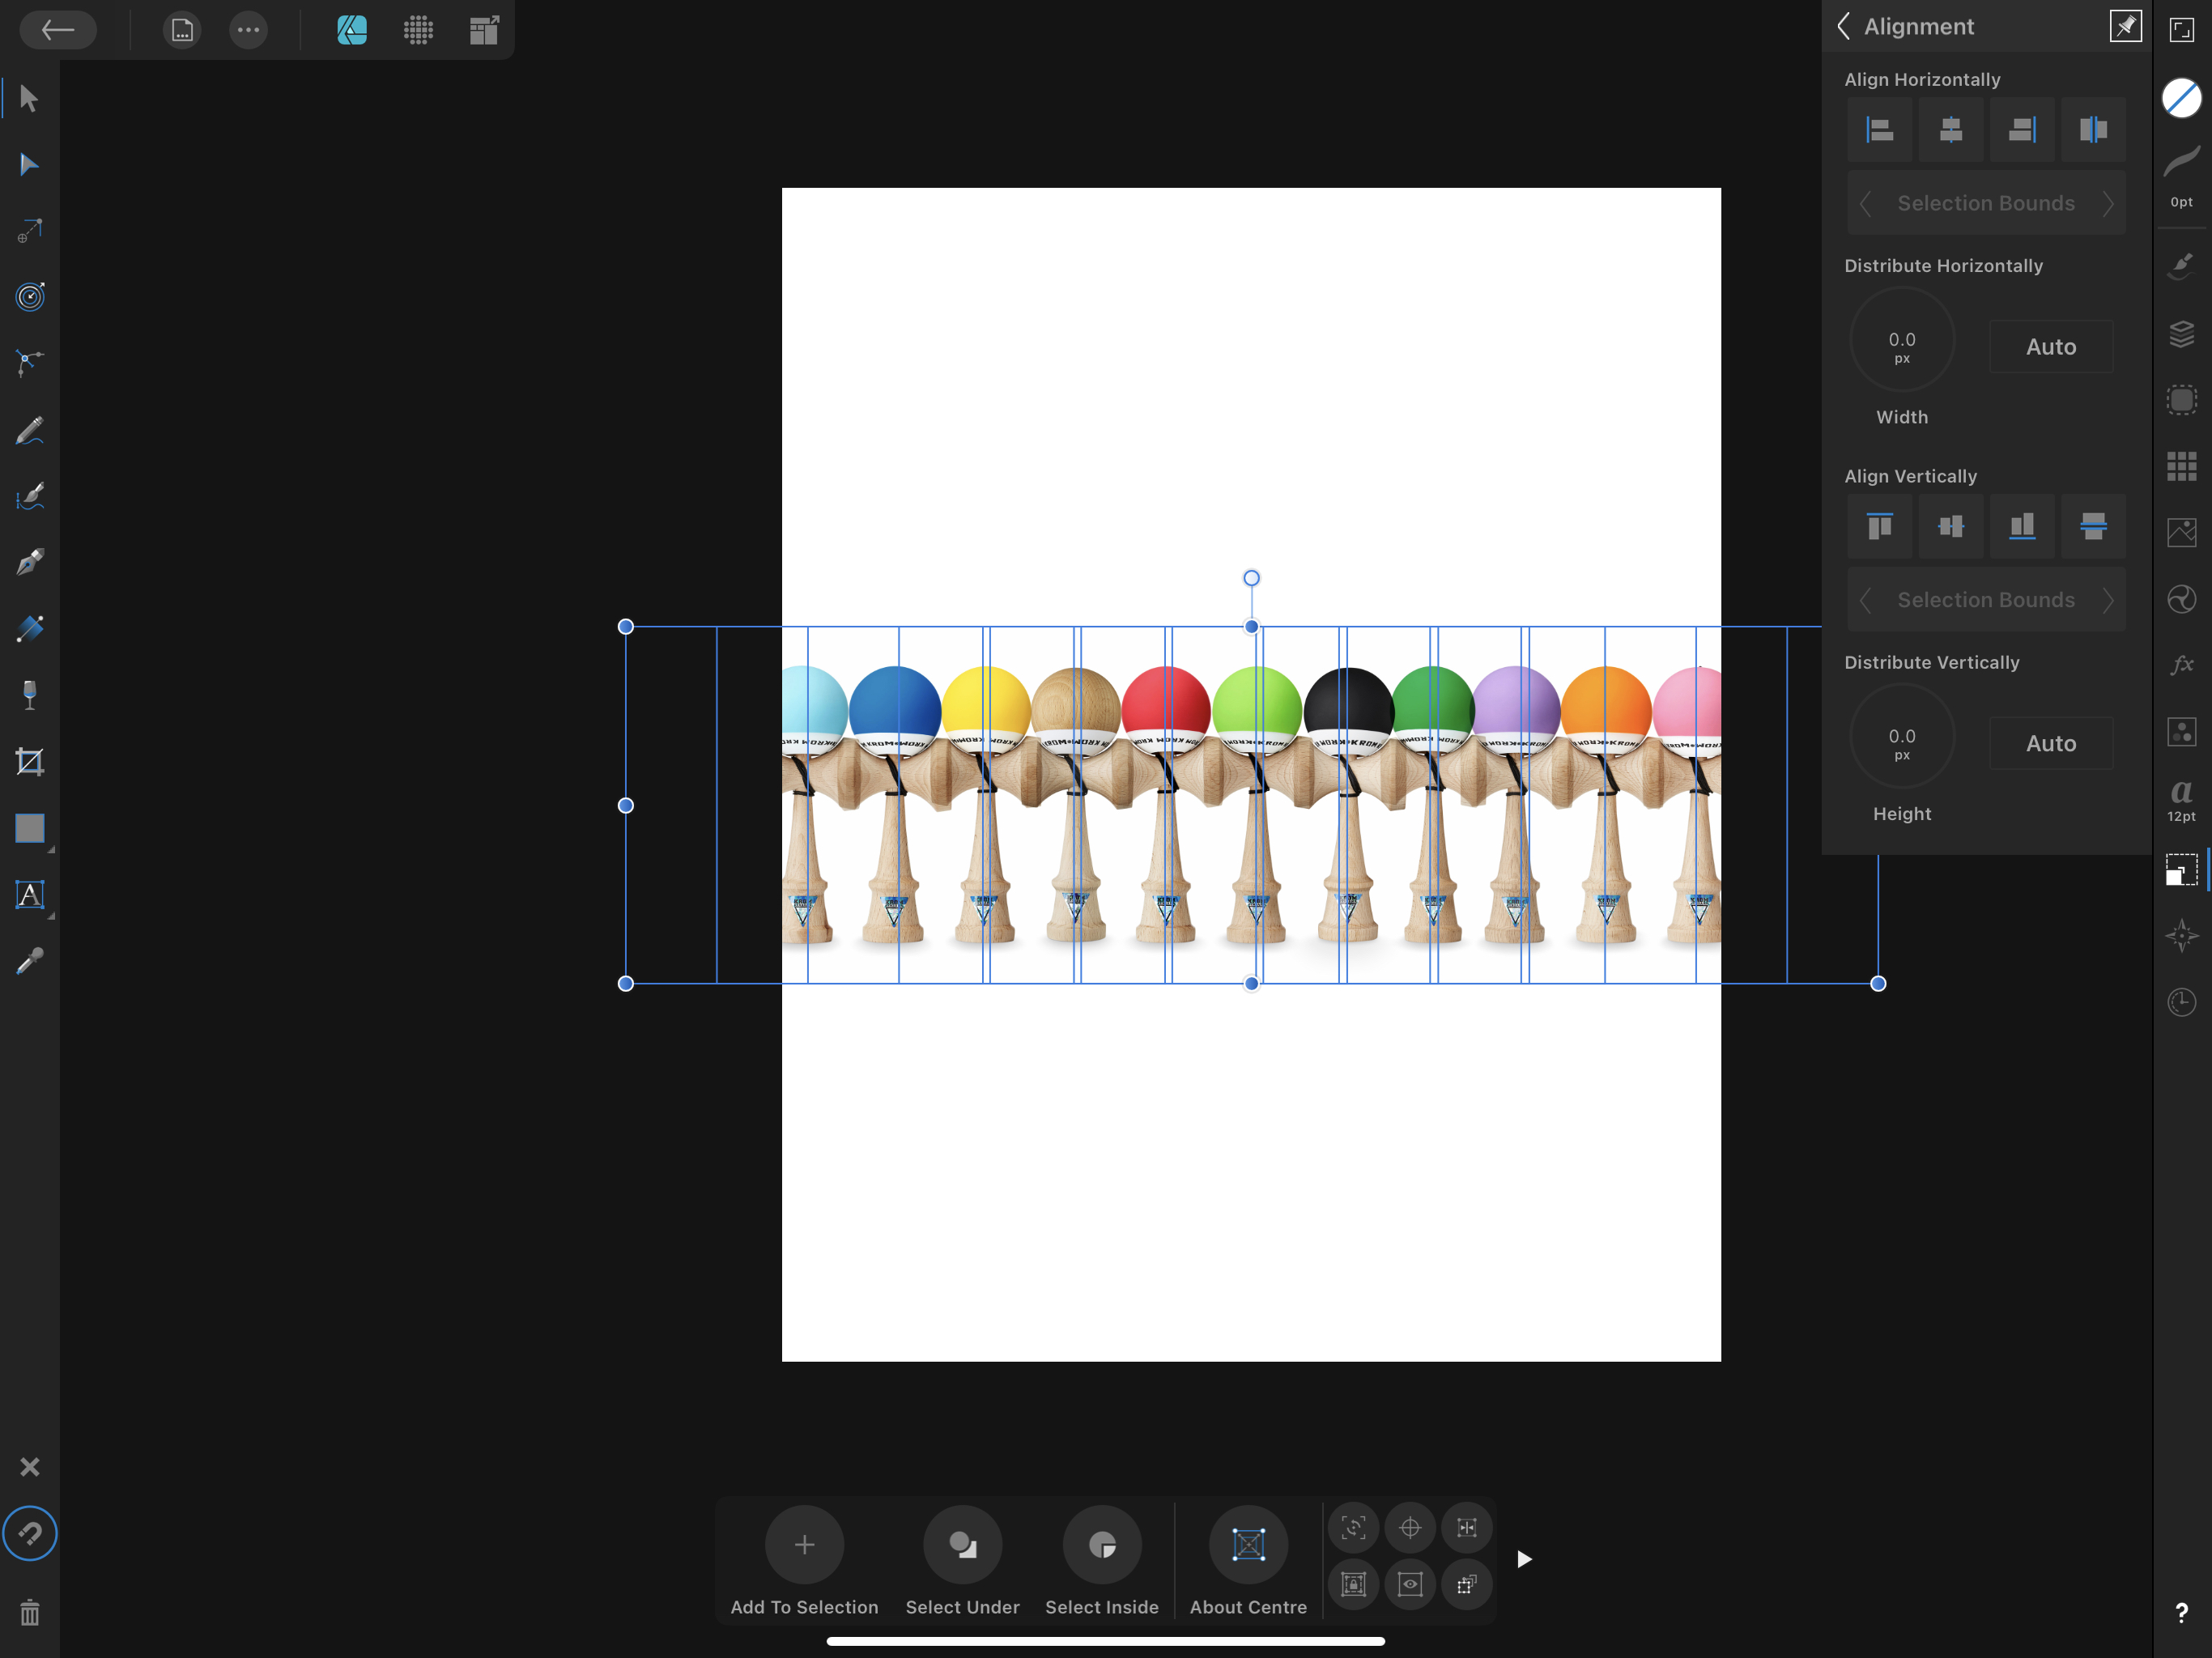Enable Auto for horizontal distribution

(2051, 347)
